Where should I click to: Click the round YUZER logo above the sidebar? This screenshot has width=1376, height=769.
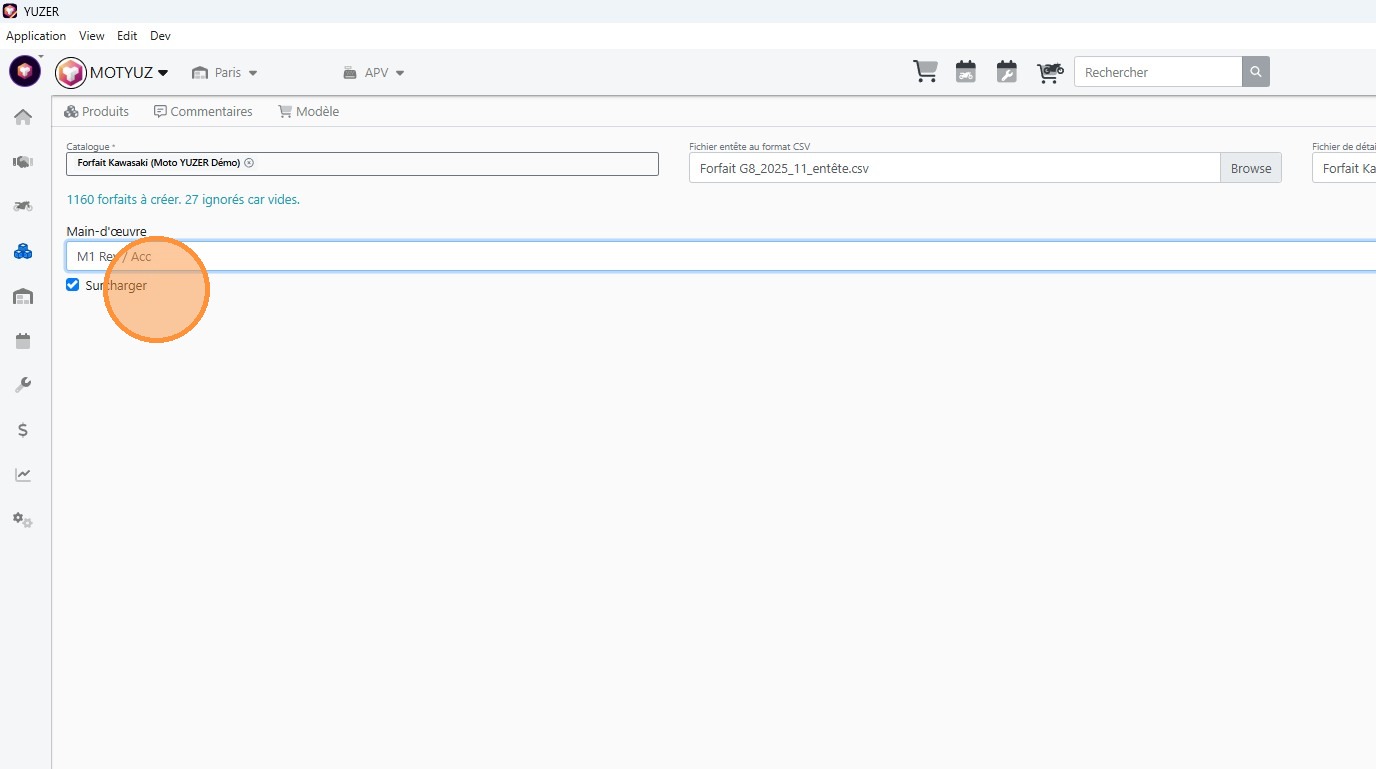[x=25, y=71]
